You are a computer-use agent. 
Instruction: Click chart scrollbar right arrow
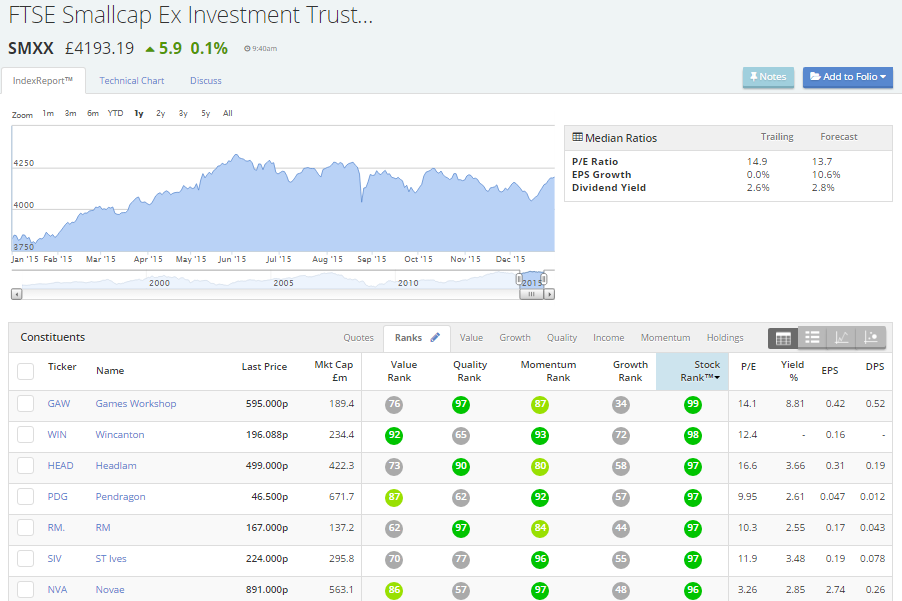click(549, 294)
